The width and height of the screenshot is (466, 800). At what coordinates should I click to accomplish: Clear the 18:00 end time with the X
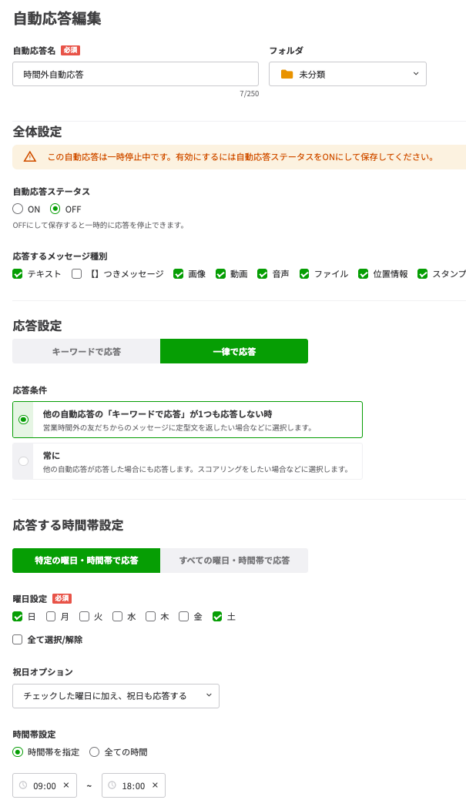point(155,785)
